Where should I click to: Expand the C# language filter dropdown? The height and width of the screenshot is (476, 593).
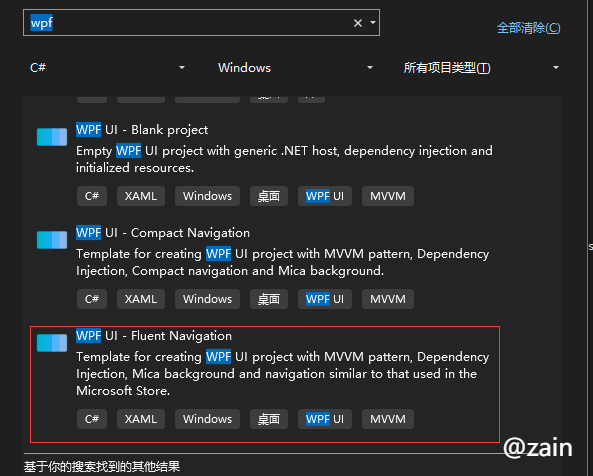pyautogui.click(x=107, y=68)
